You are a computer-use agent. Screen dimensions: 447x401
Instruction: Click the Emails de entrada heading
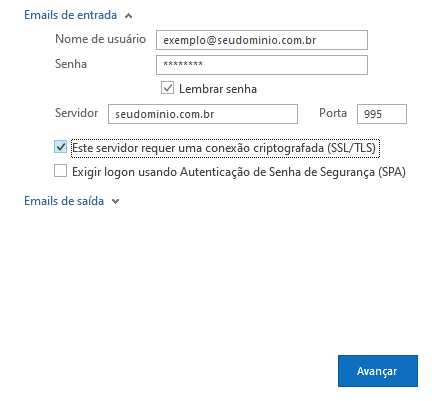(x=71, y=15)
